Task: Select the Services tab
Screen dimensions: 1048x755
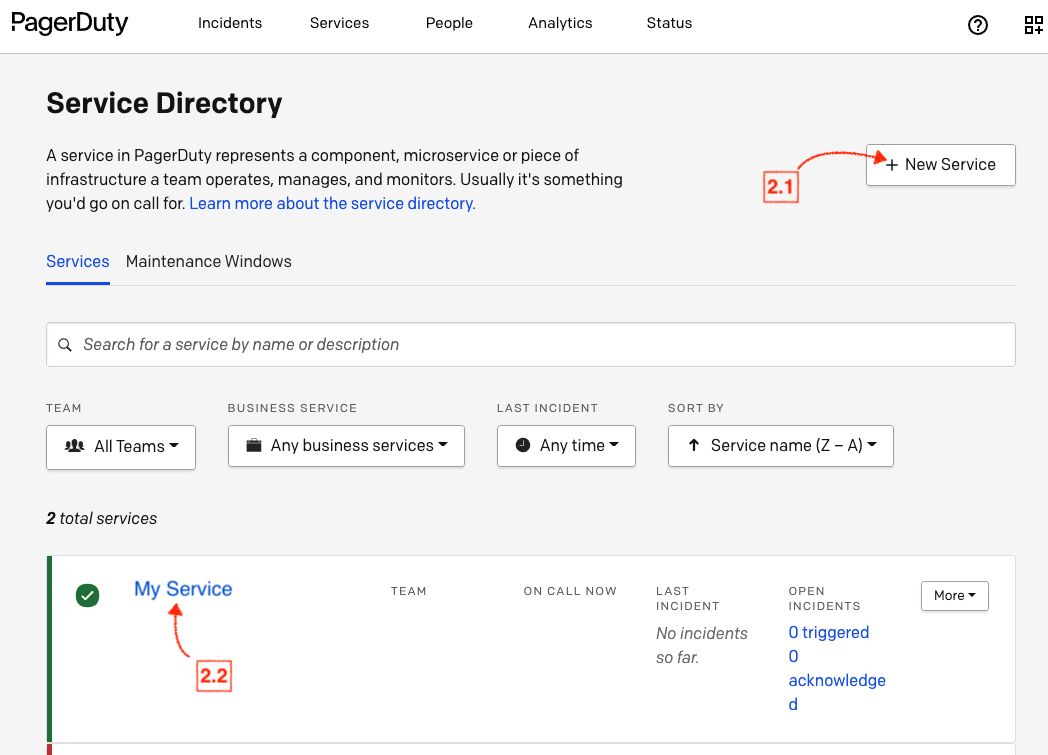Action: click(78, 261)
